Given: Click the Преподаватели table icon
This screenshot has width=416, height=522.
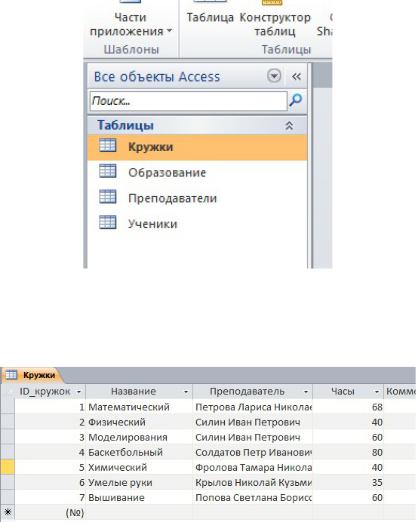Looking at the screenshot, I should click(x=108, y=197).
